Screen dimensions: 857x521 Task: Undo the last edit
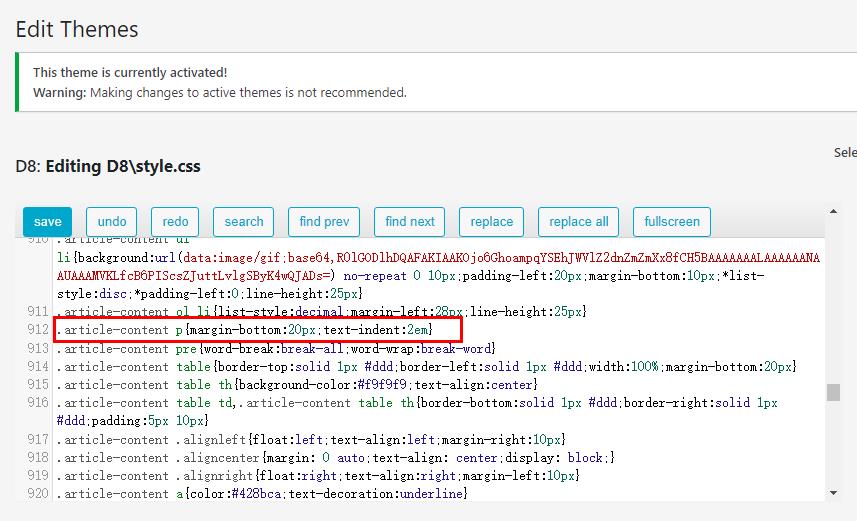pos(111,222)
